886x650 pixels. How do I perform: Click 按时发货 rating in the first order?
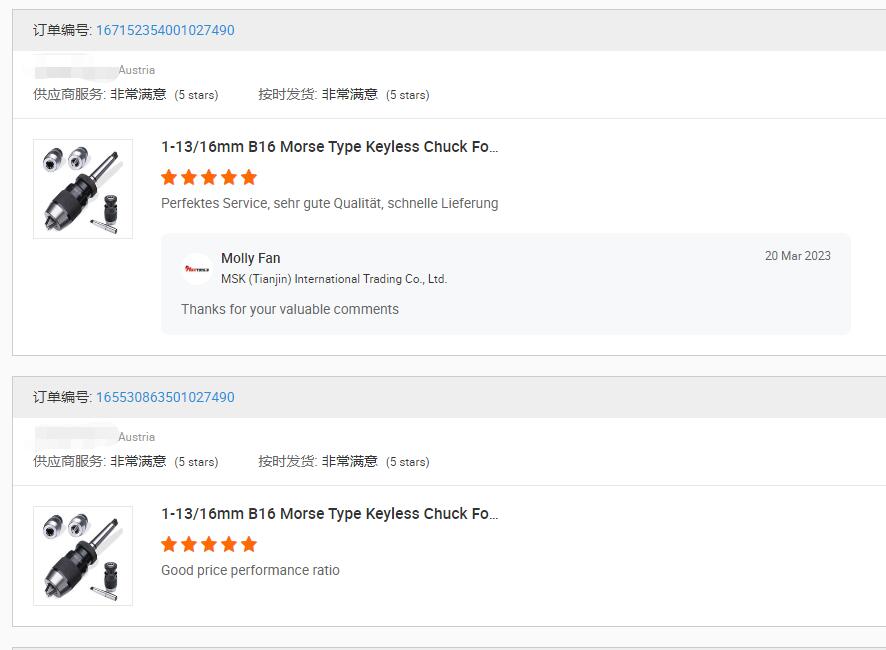coord(343,95)
